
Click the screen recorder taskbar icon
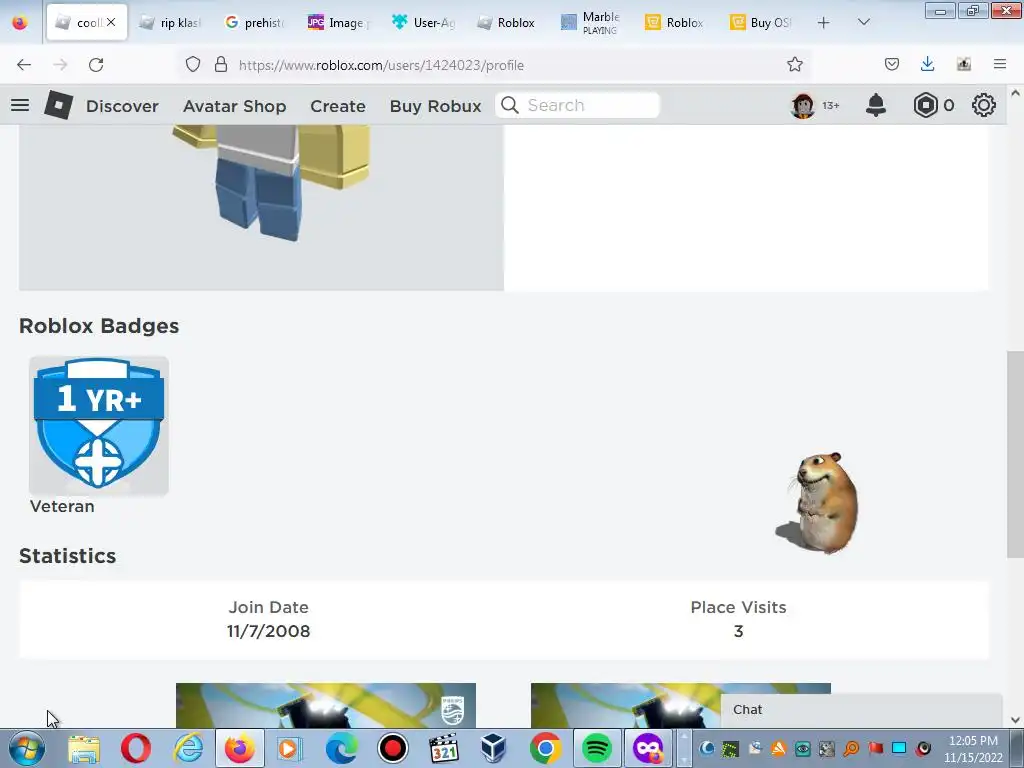point(392,748)
